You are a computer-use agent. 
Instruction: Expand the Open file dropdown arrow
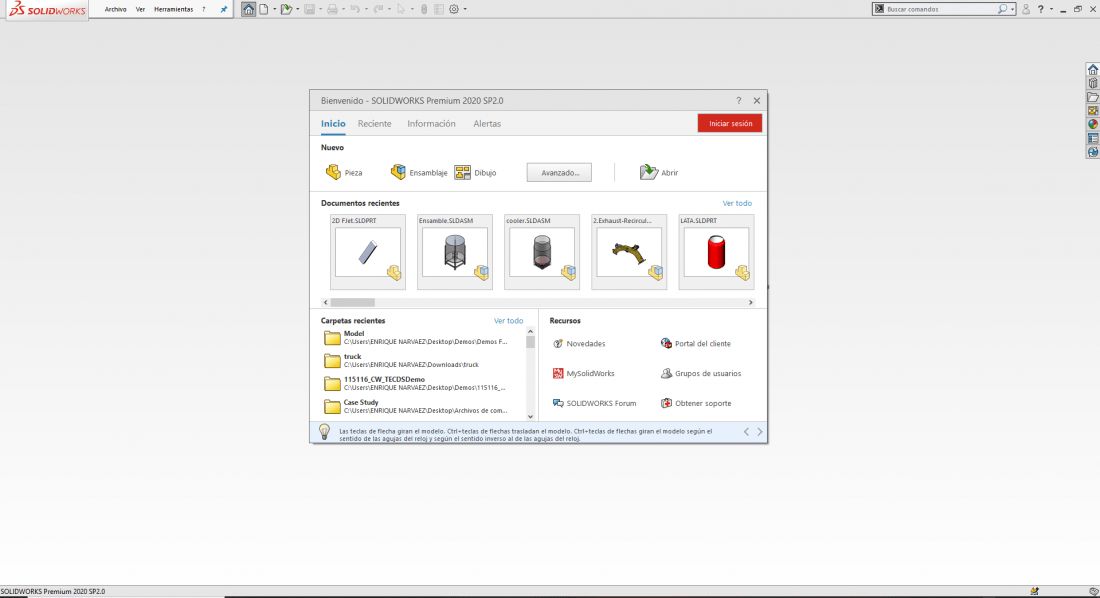pyautogui.click(x=297, y=9)
